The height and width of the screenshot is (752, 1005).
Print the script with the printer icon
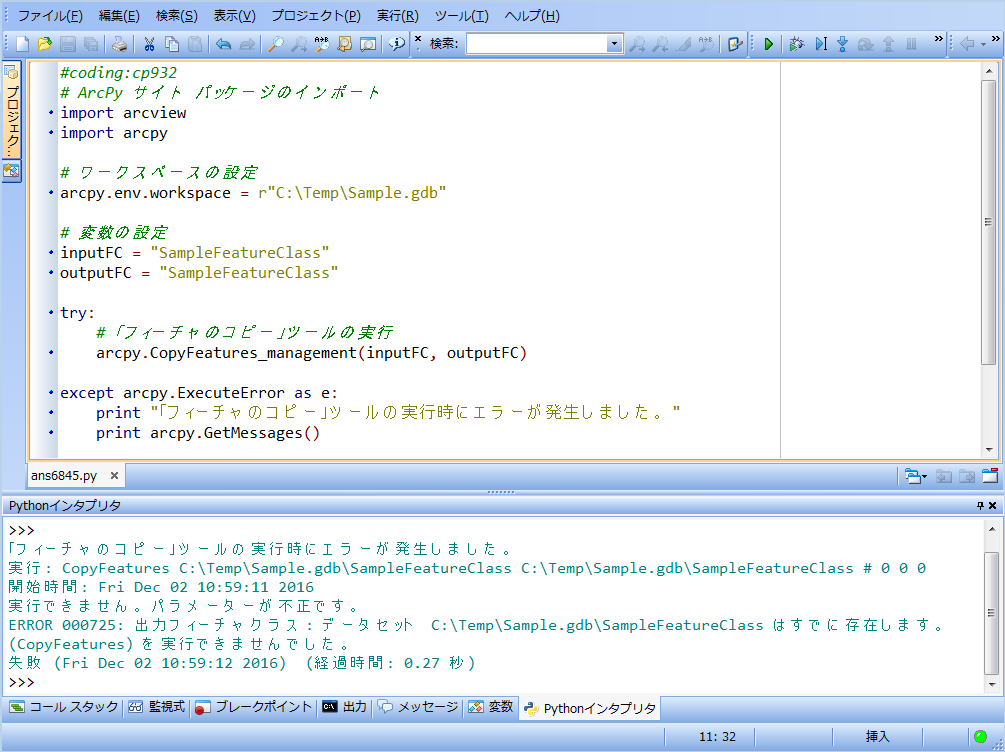point(119,44)
